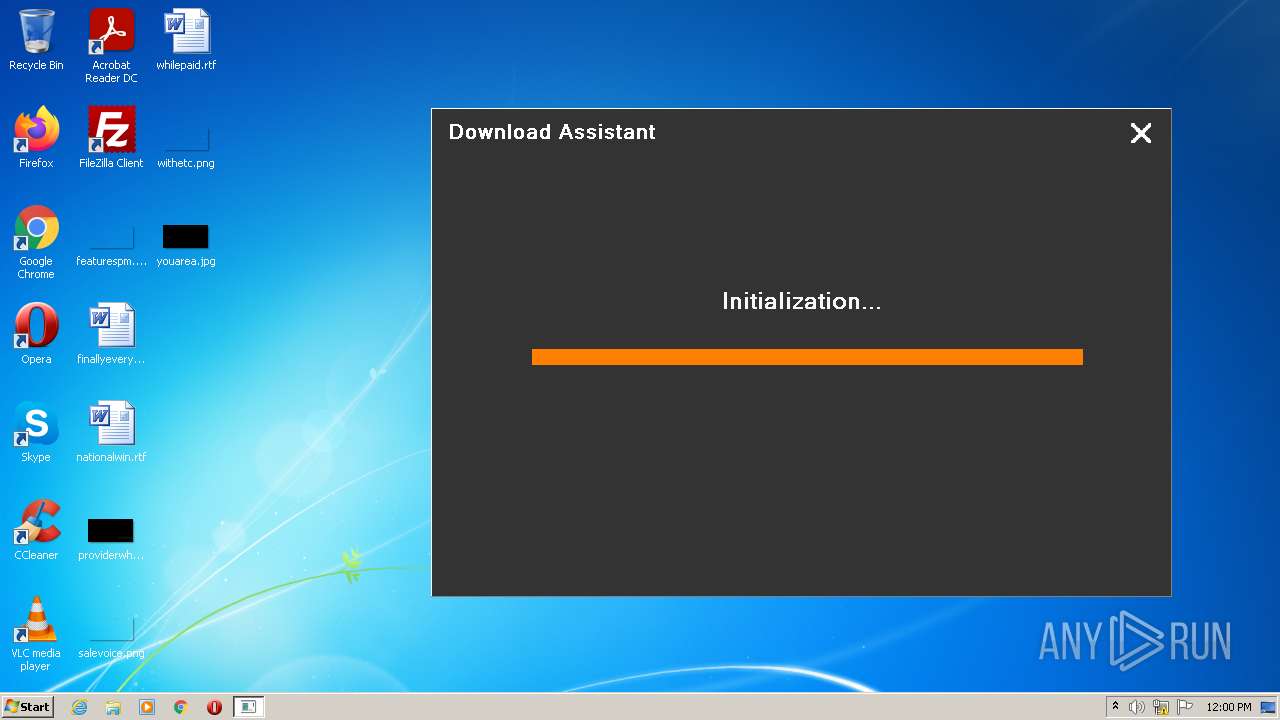
Task: Select salevoice.png file on desktop
Action: coord(111,637)
